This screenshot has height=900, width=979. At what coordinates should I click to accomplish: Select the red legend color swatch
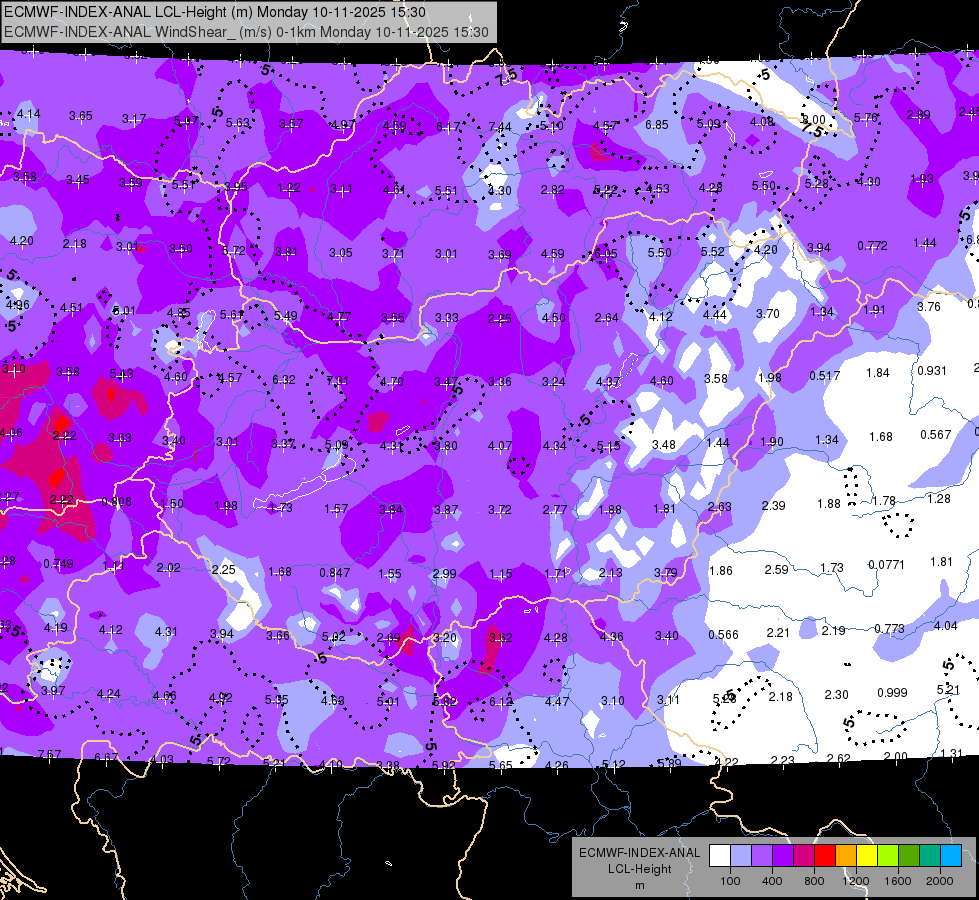tap(825, 856)
